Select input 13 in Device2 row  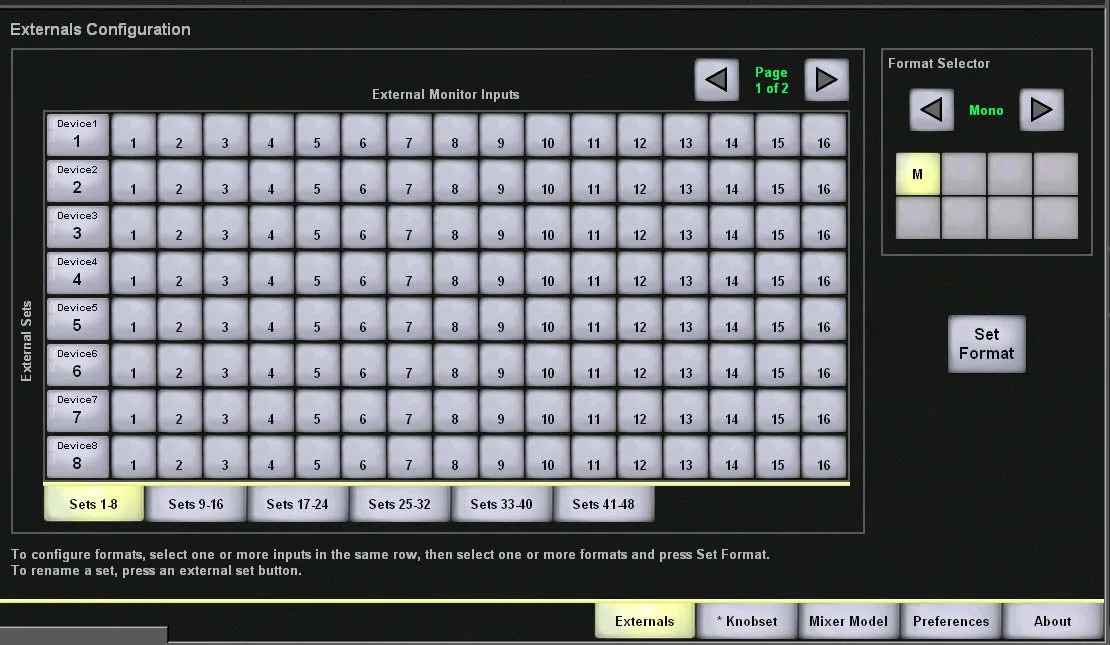(x=685, y=181)
